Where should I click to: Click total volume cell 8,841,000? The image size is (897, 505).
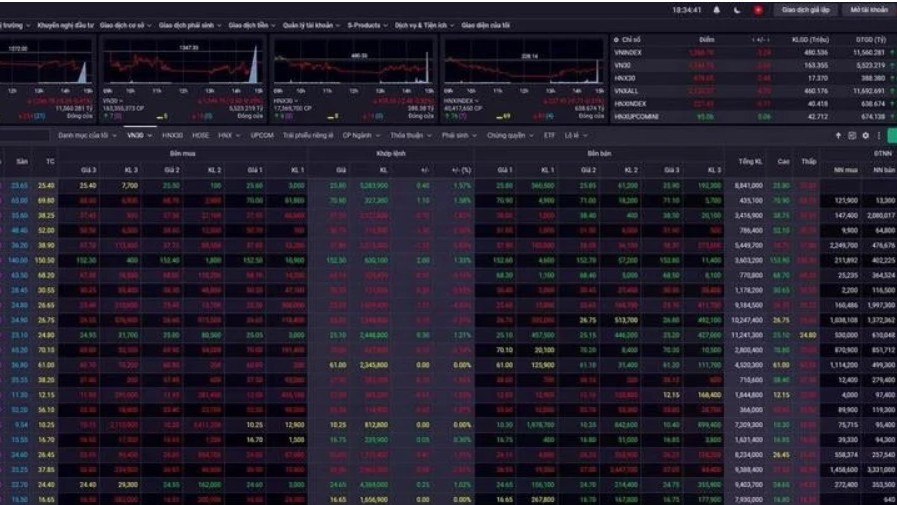[x=748, y=186]
